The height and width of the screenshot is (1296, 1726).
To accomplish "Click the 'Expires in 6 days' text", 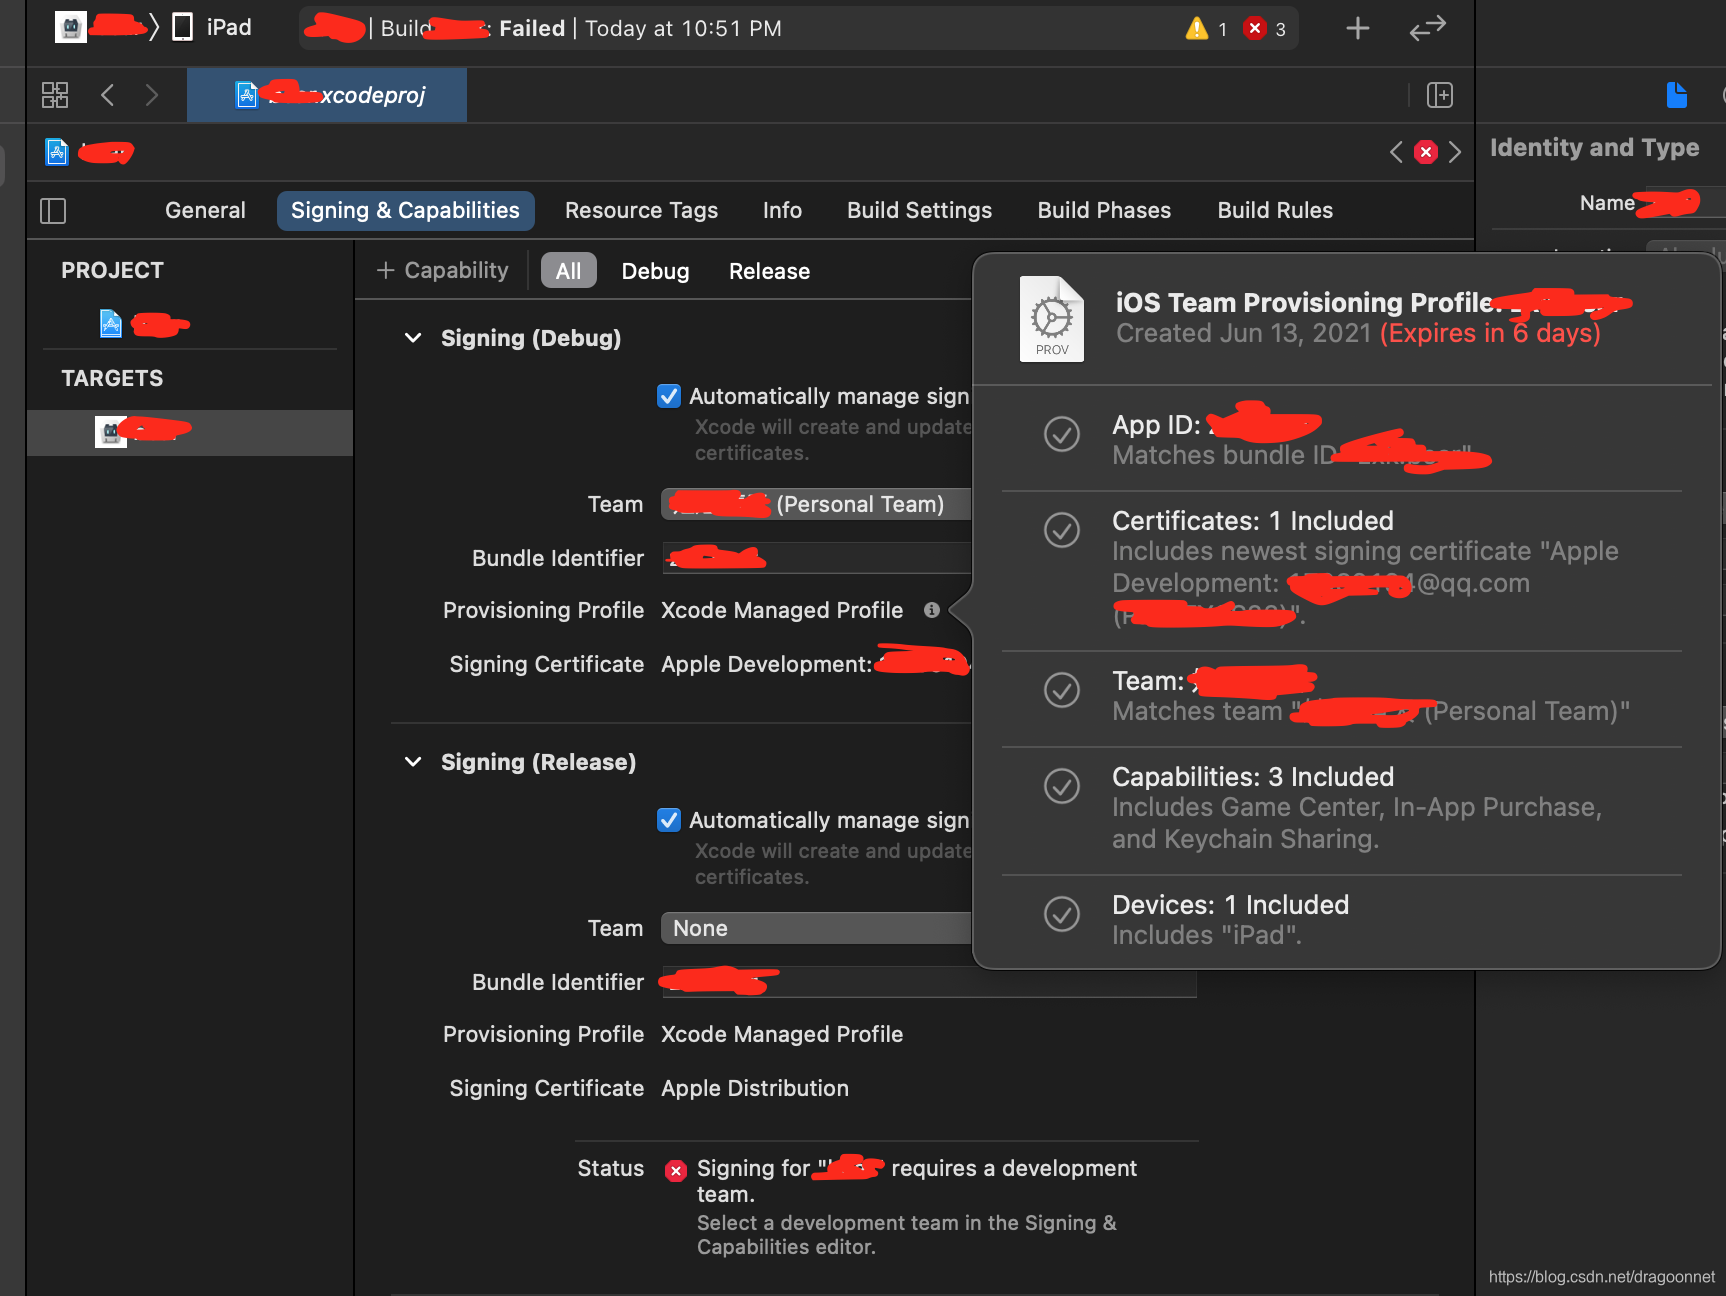I will click(1490, 333).
